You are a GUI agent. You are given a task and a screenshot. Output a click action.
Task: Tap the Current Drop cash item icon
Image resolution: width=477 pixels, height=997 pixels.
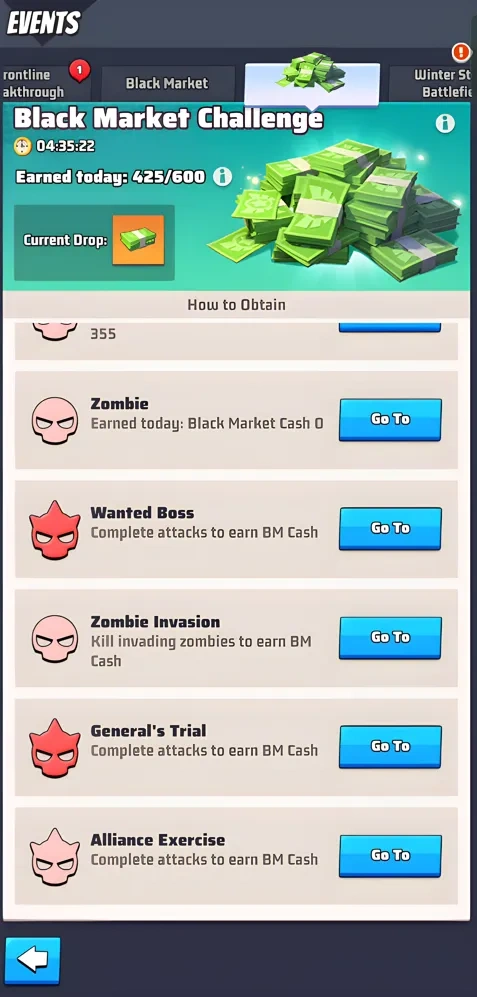(x=138, y=240)
